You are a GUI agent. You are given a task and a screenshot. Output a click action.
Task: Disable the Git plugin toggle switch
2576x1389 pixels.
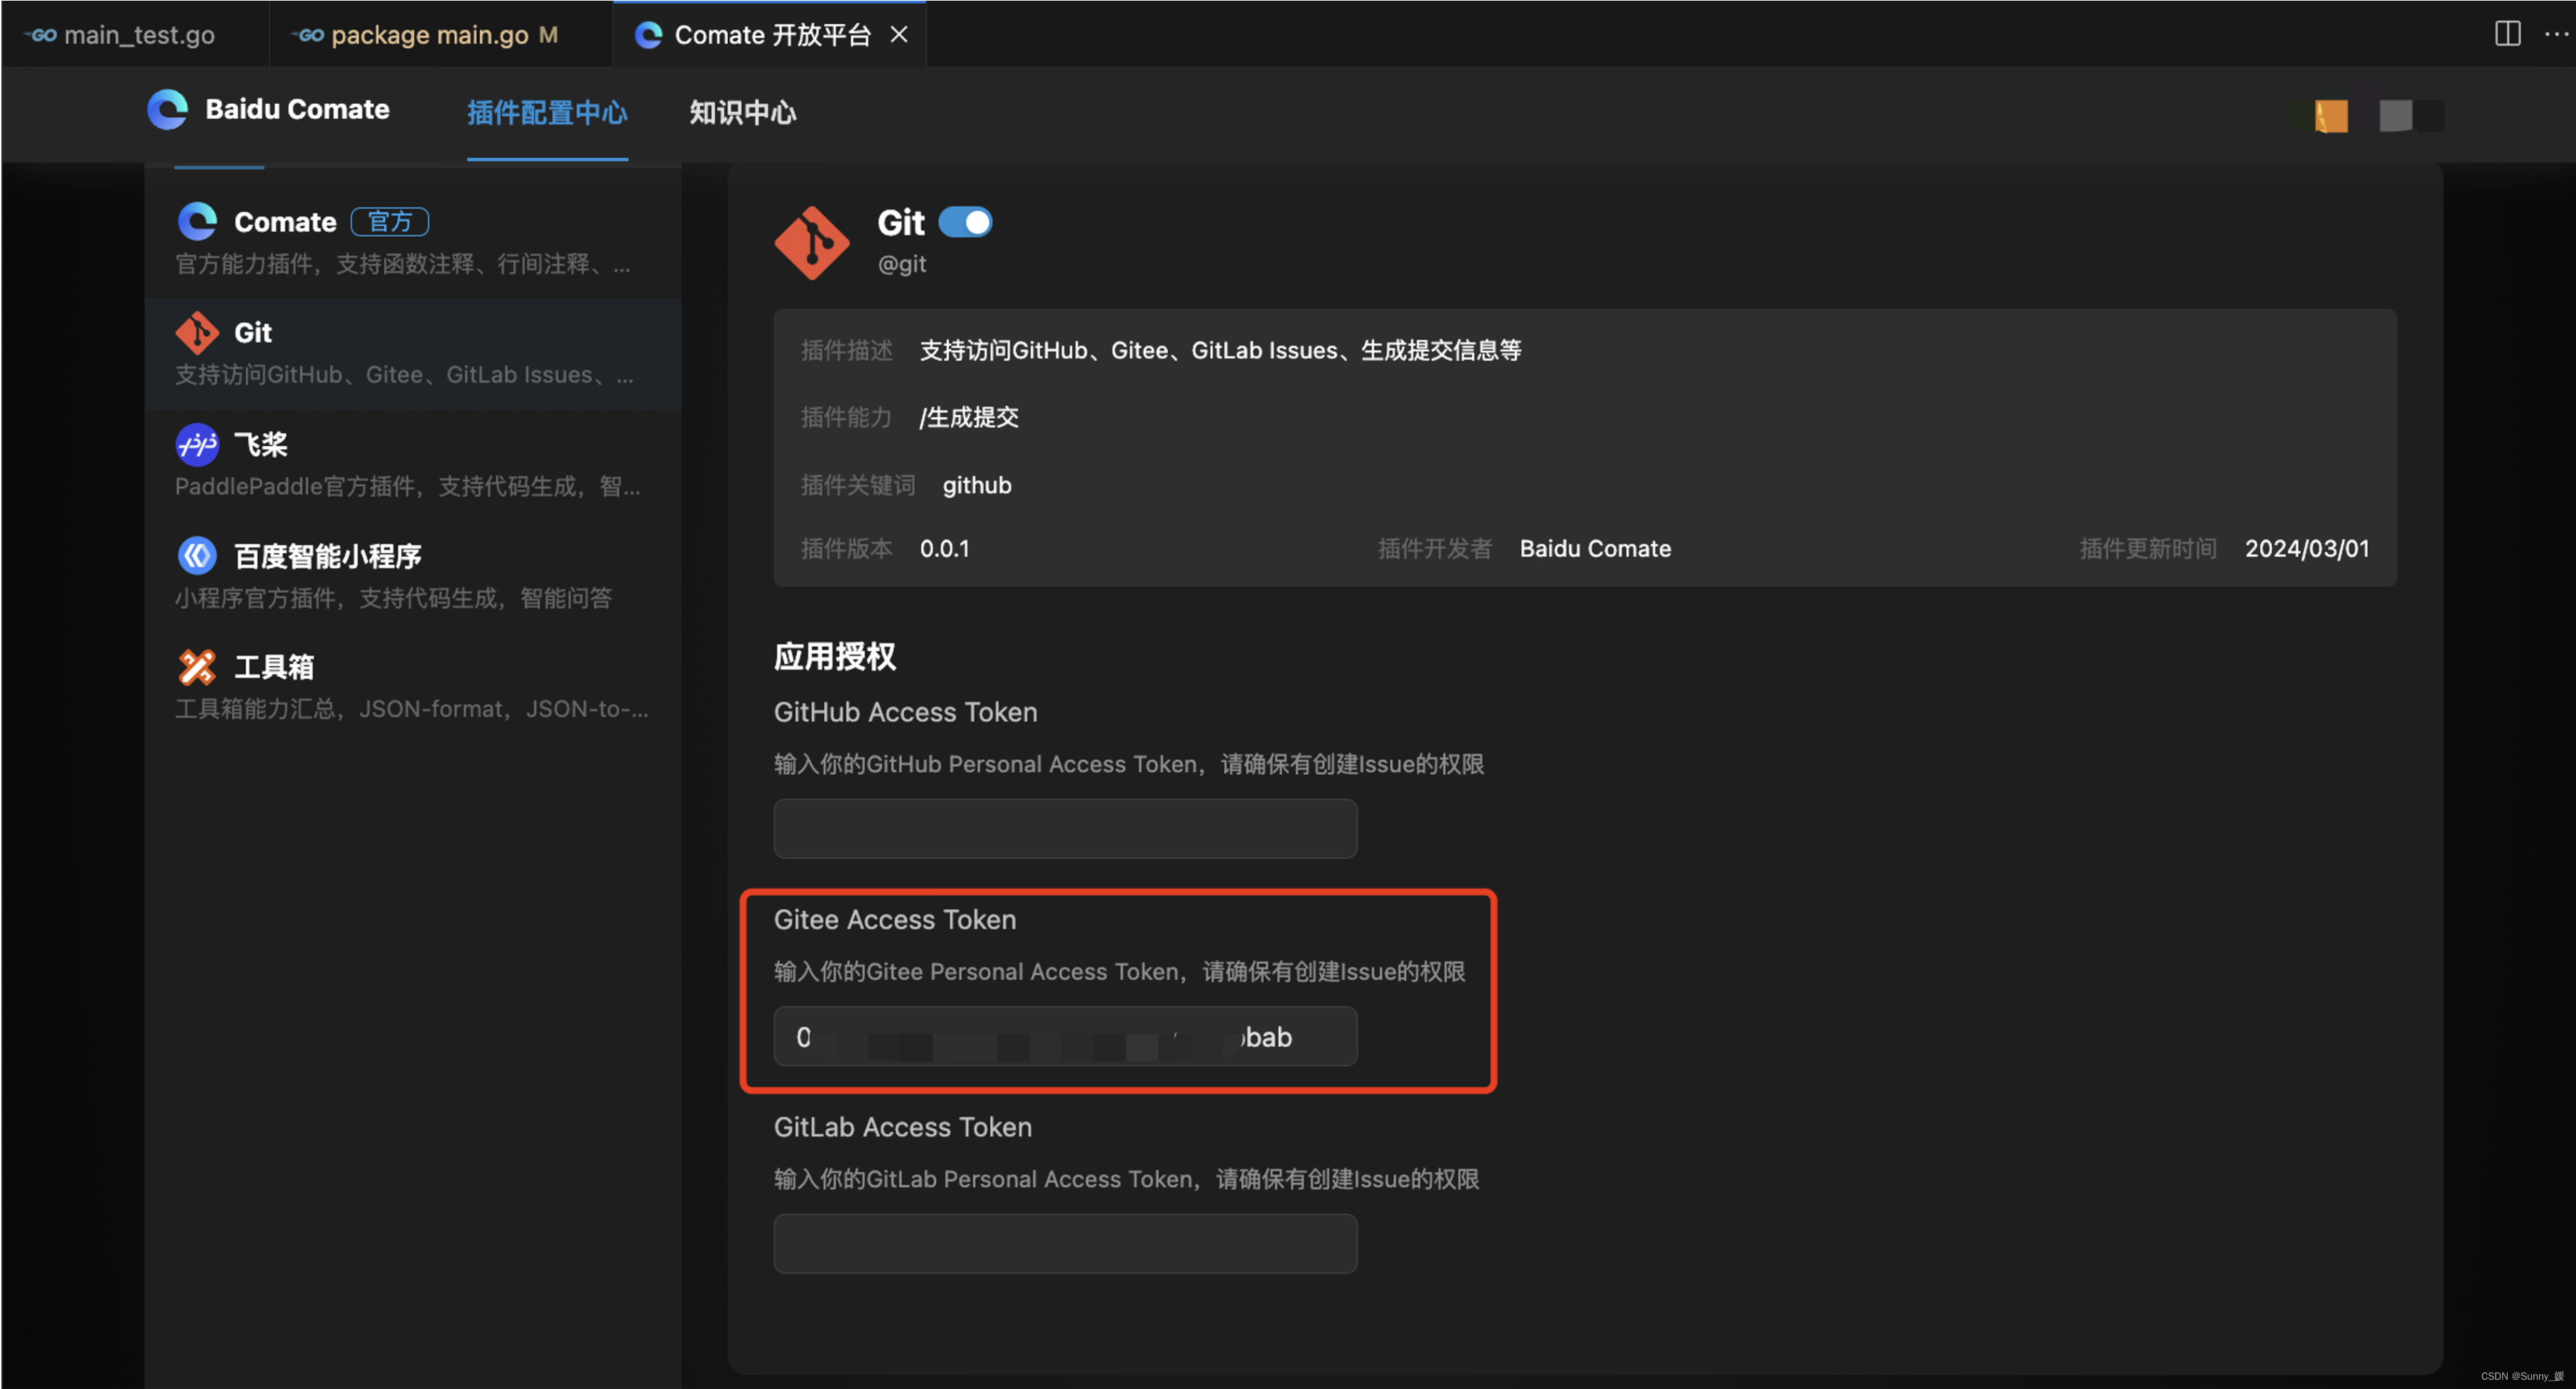tap(965, 222)
